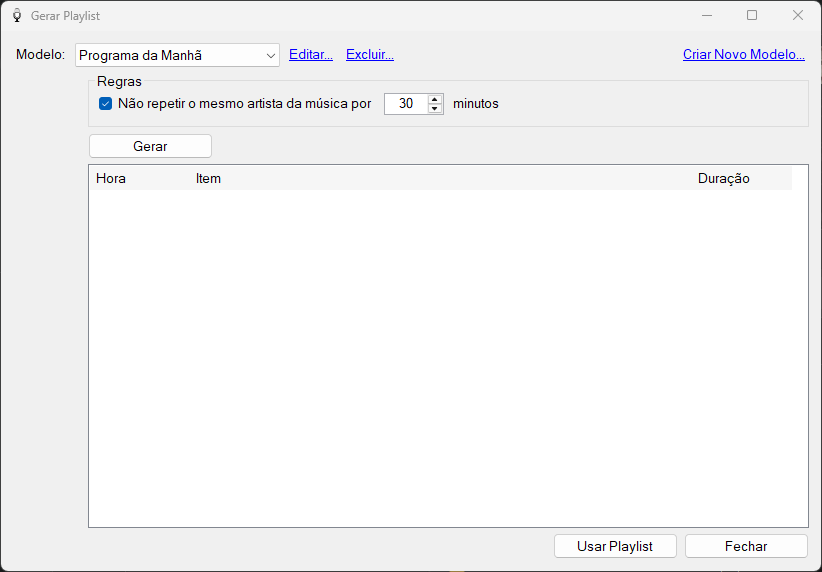The image size is (822, 572).
Task: Click the microphone app icon in title bar
Action: [17, 15]
